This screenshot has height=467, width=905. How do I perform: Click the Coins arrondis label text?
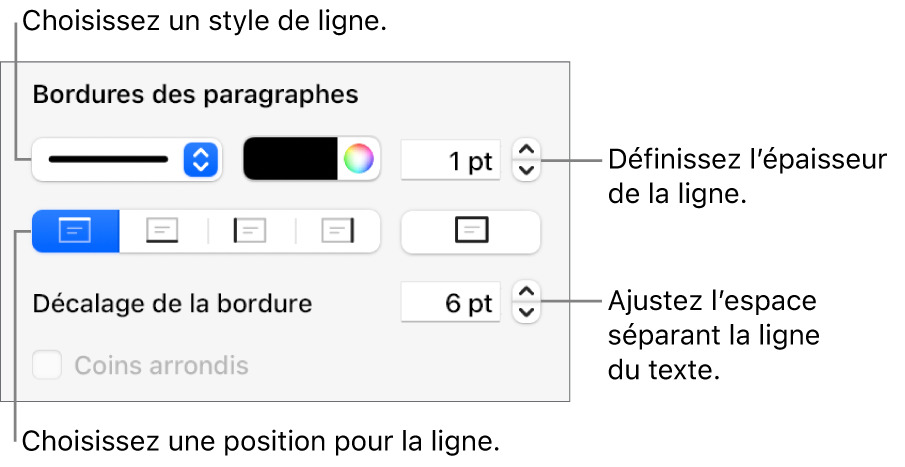click(x=161, y=366)
